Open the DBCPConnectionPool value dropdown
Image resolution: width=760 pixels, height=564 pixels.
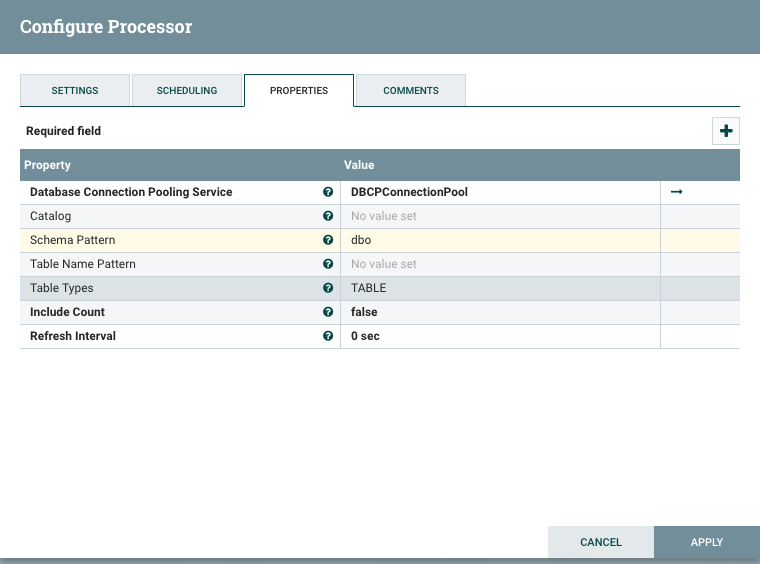[x=500, y=192]
